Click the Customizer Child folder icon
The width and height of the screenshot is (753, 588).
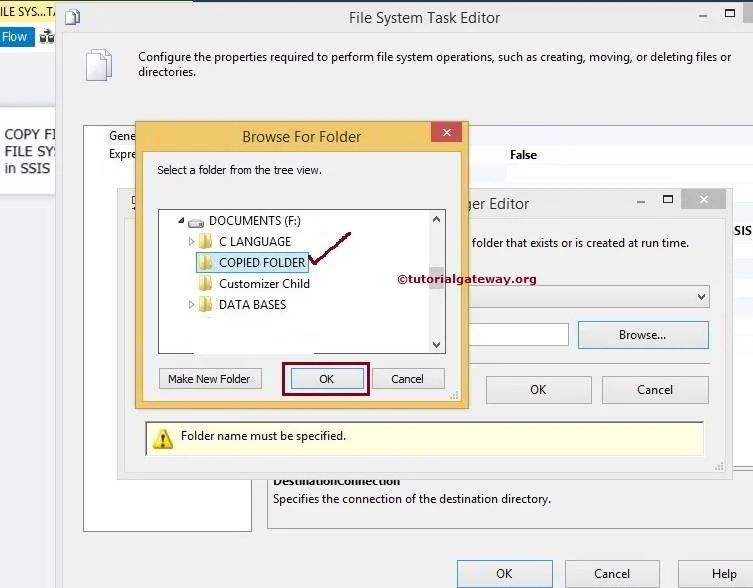coord(206,283)
